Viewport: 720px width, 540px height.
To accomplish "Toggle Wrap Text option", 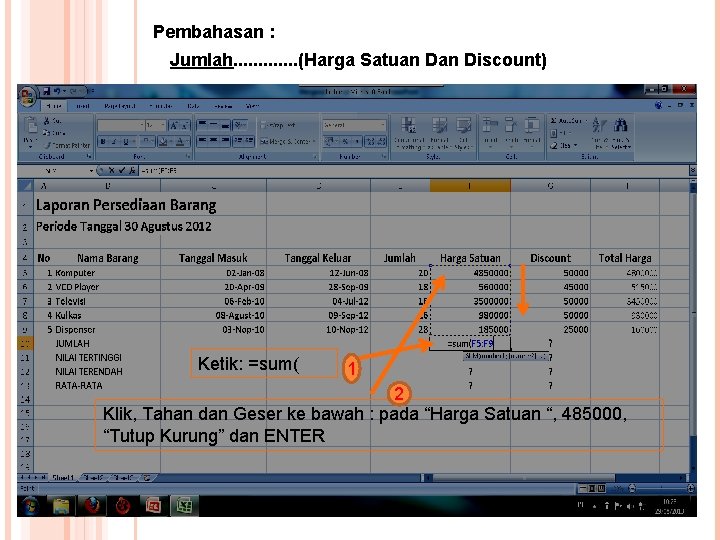I will tap(278, 125).
